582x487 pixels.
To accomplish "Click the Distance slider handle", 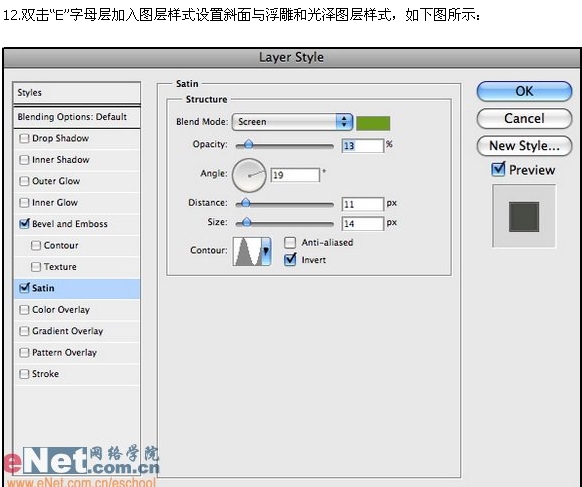I will point(245,203).
